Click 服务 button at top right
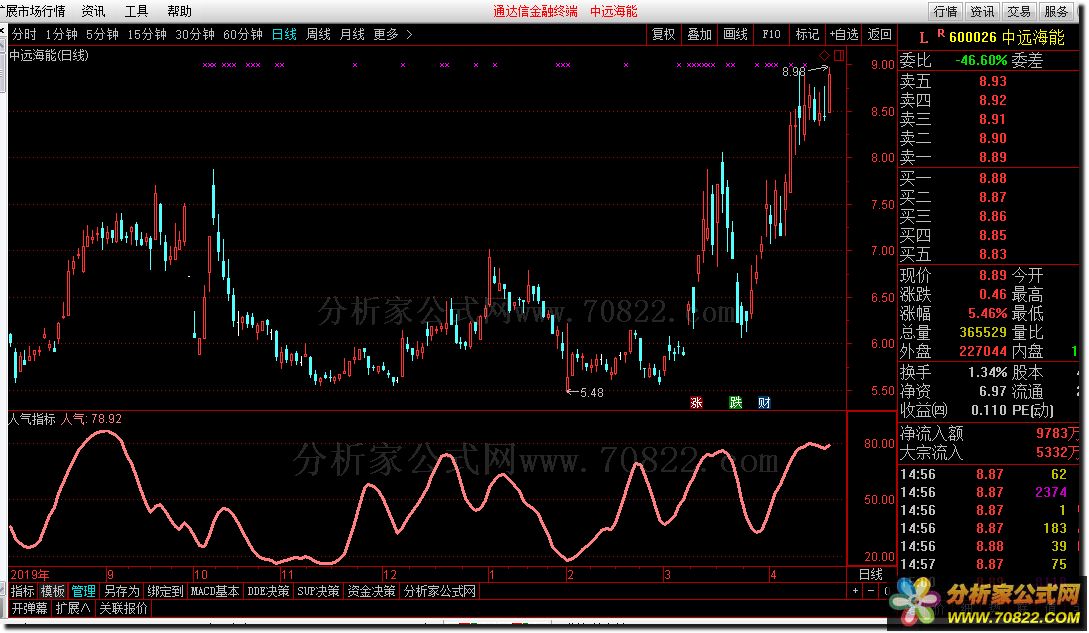 pyautogui.click(x=1056, y=11)
